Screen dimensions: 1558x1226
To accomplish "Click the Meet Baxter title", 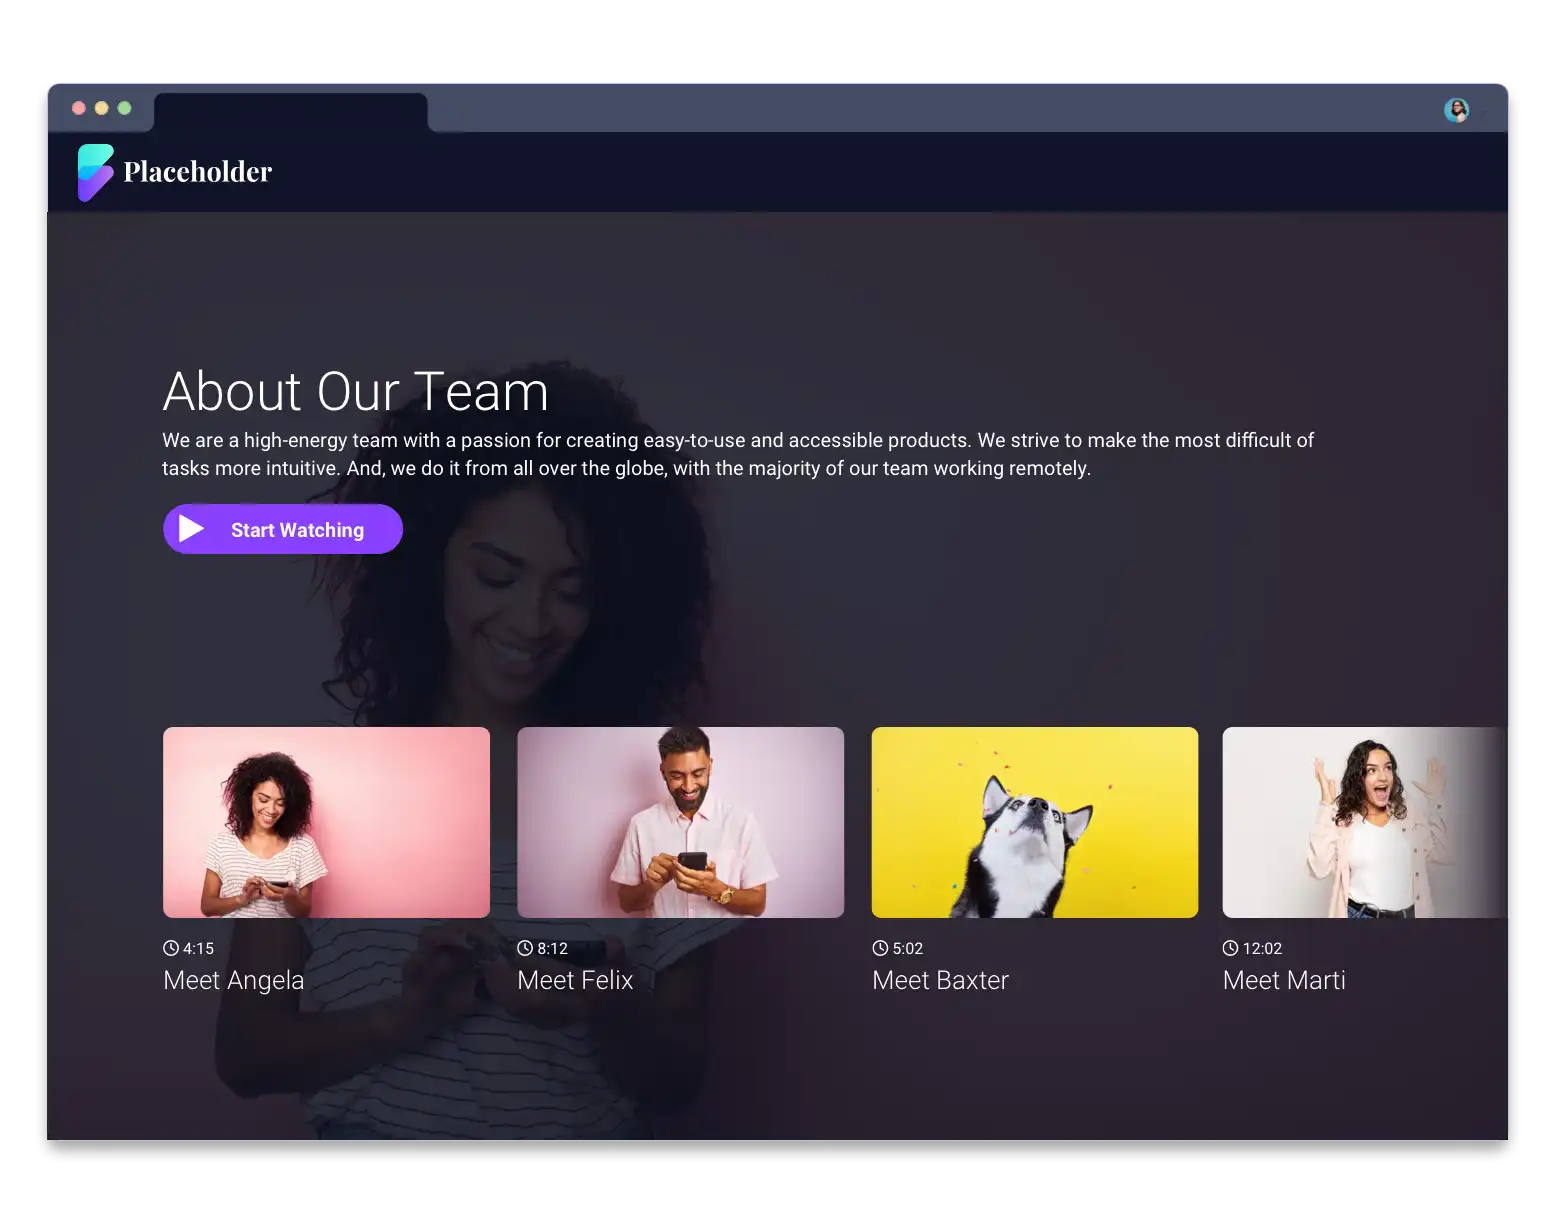I will click(940, 980).
